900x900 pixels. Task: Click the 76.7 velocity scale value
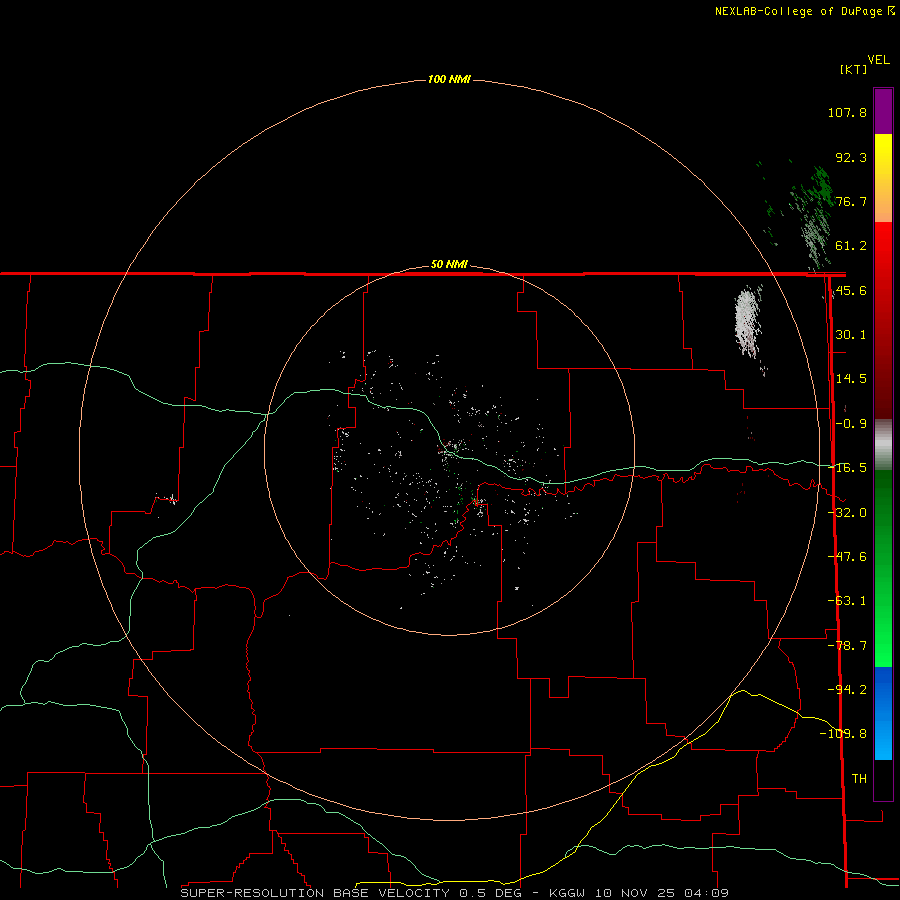tap(851, 201)
